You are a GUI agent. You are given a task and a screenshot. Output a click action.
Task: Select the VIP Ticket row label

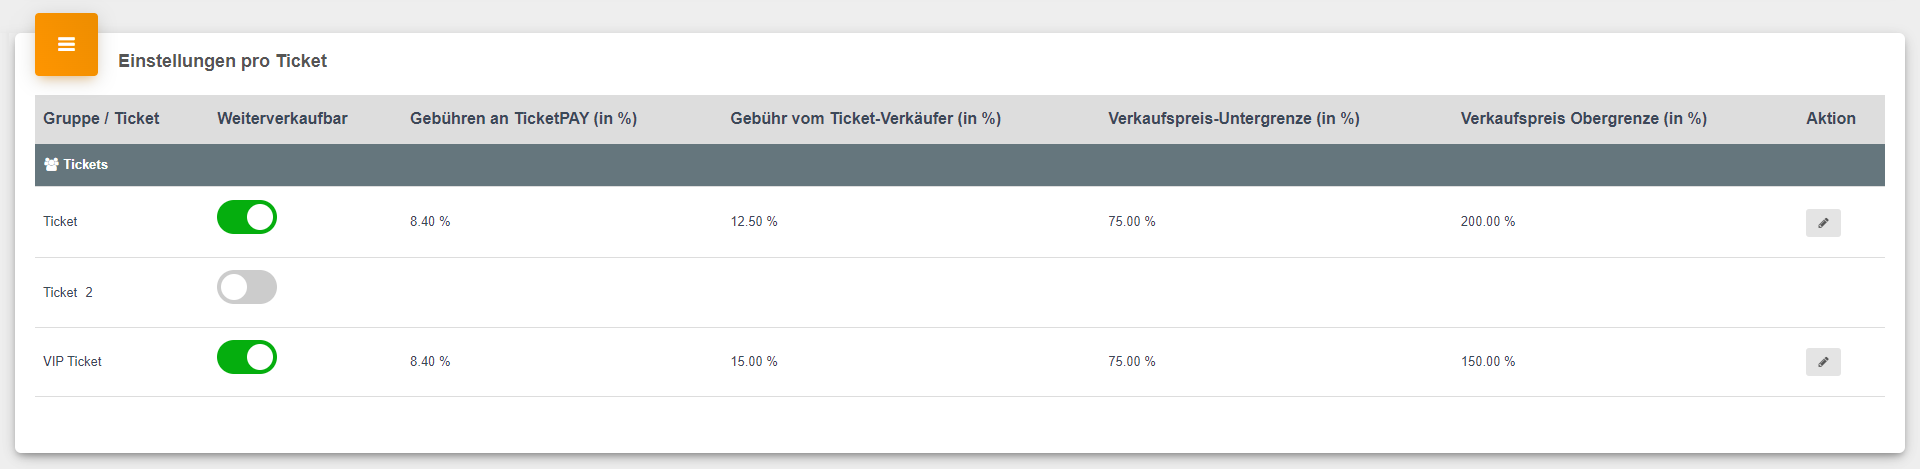[x=72, y=362]
